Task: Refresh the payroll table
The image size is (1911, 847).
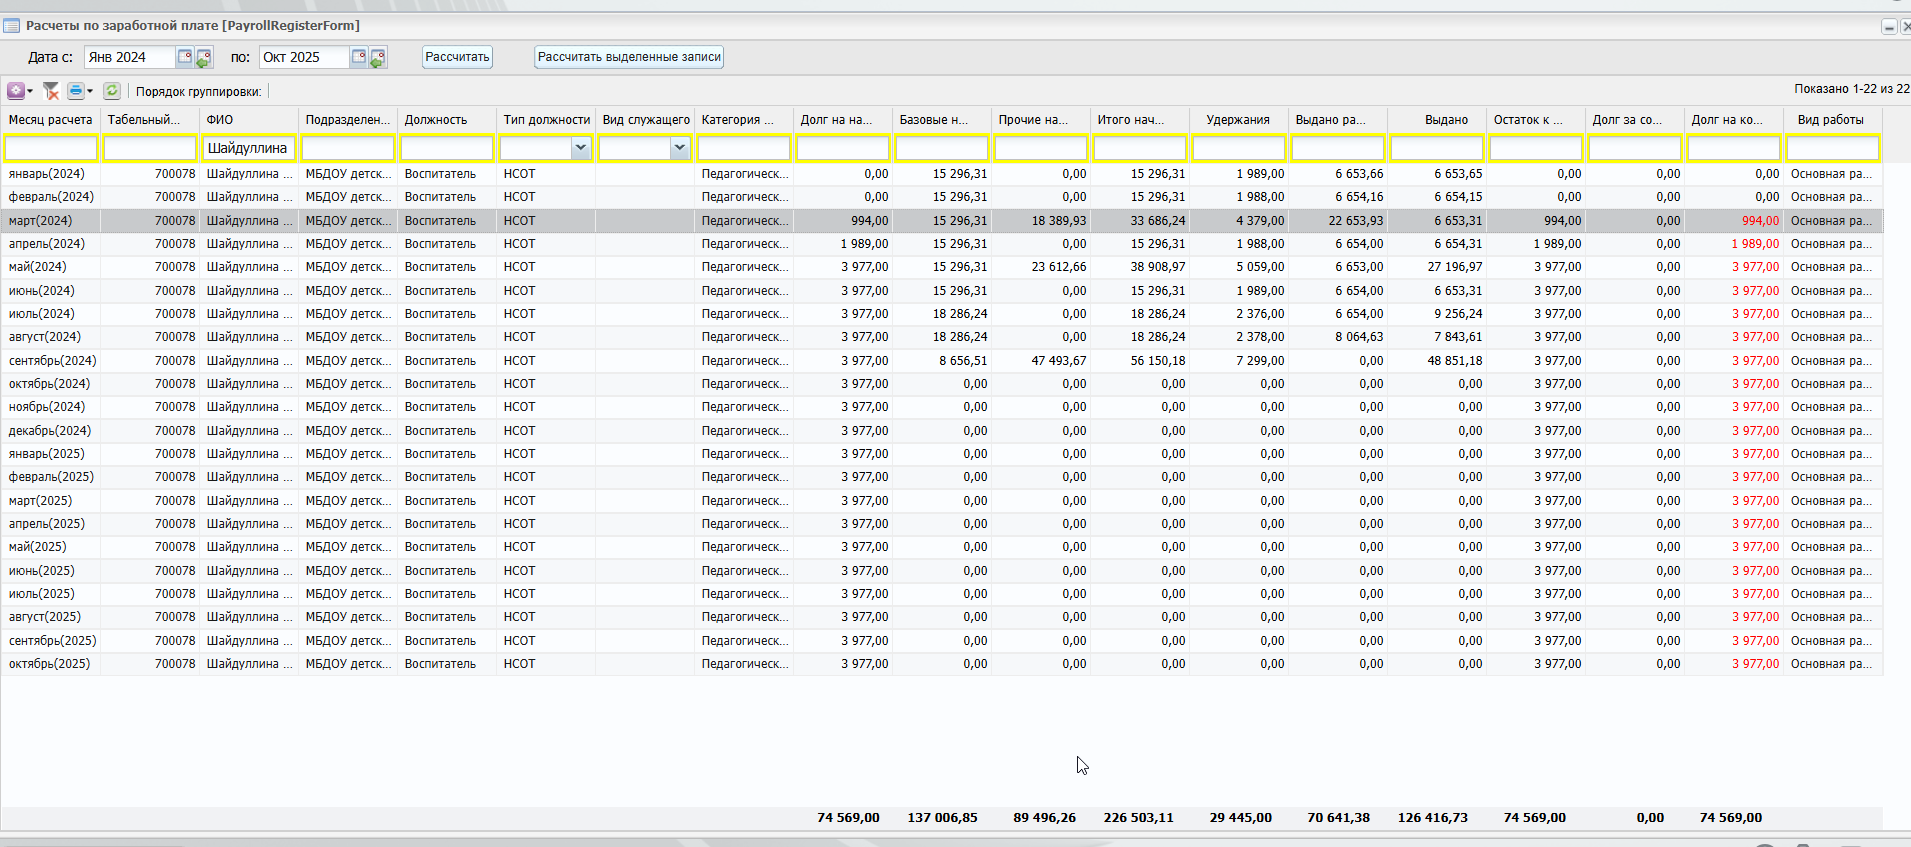Action: click(112, 91)
